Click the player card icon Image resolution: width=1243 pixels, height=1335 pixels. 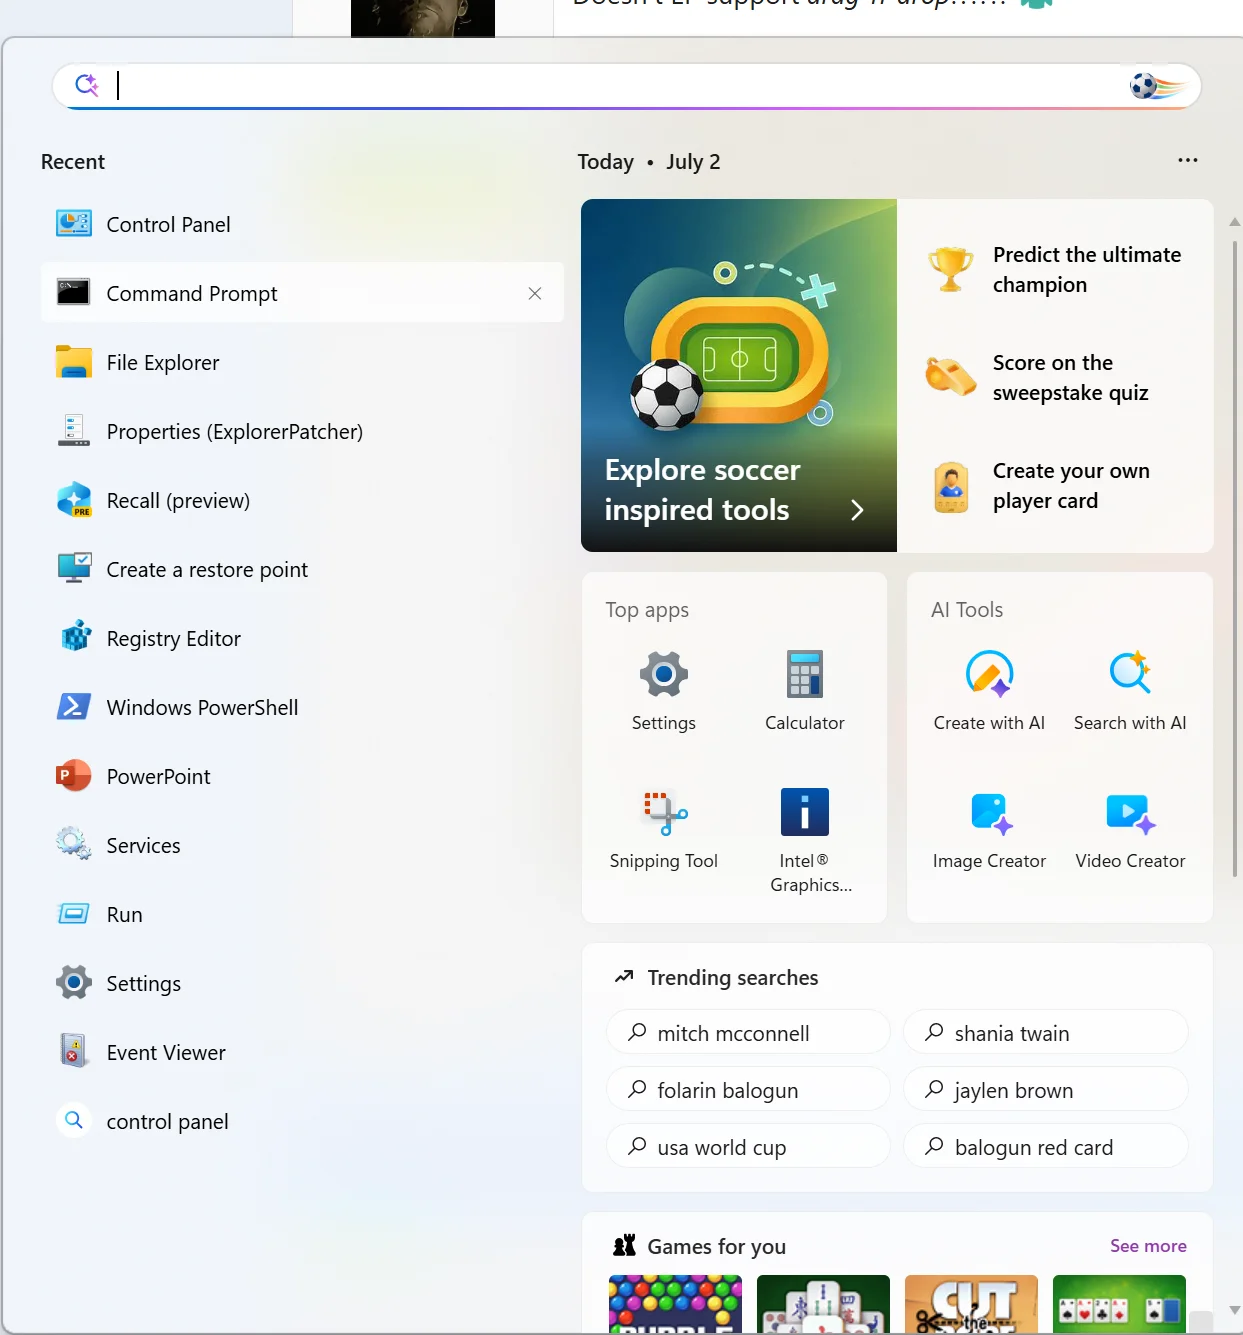(x=951, y=486)
